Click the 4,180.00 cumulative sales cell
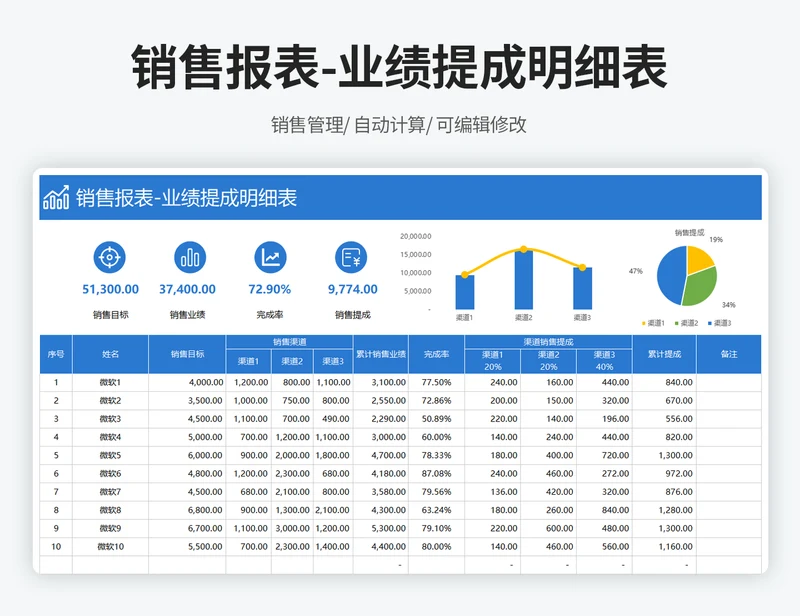Screen dimensions: 800x616 tap(381, 474)
